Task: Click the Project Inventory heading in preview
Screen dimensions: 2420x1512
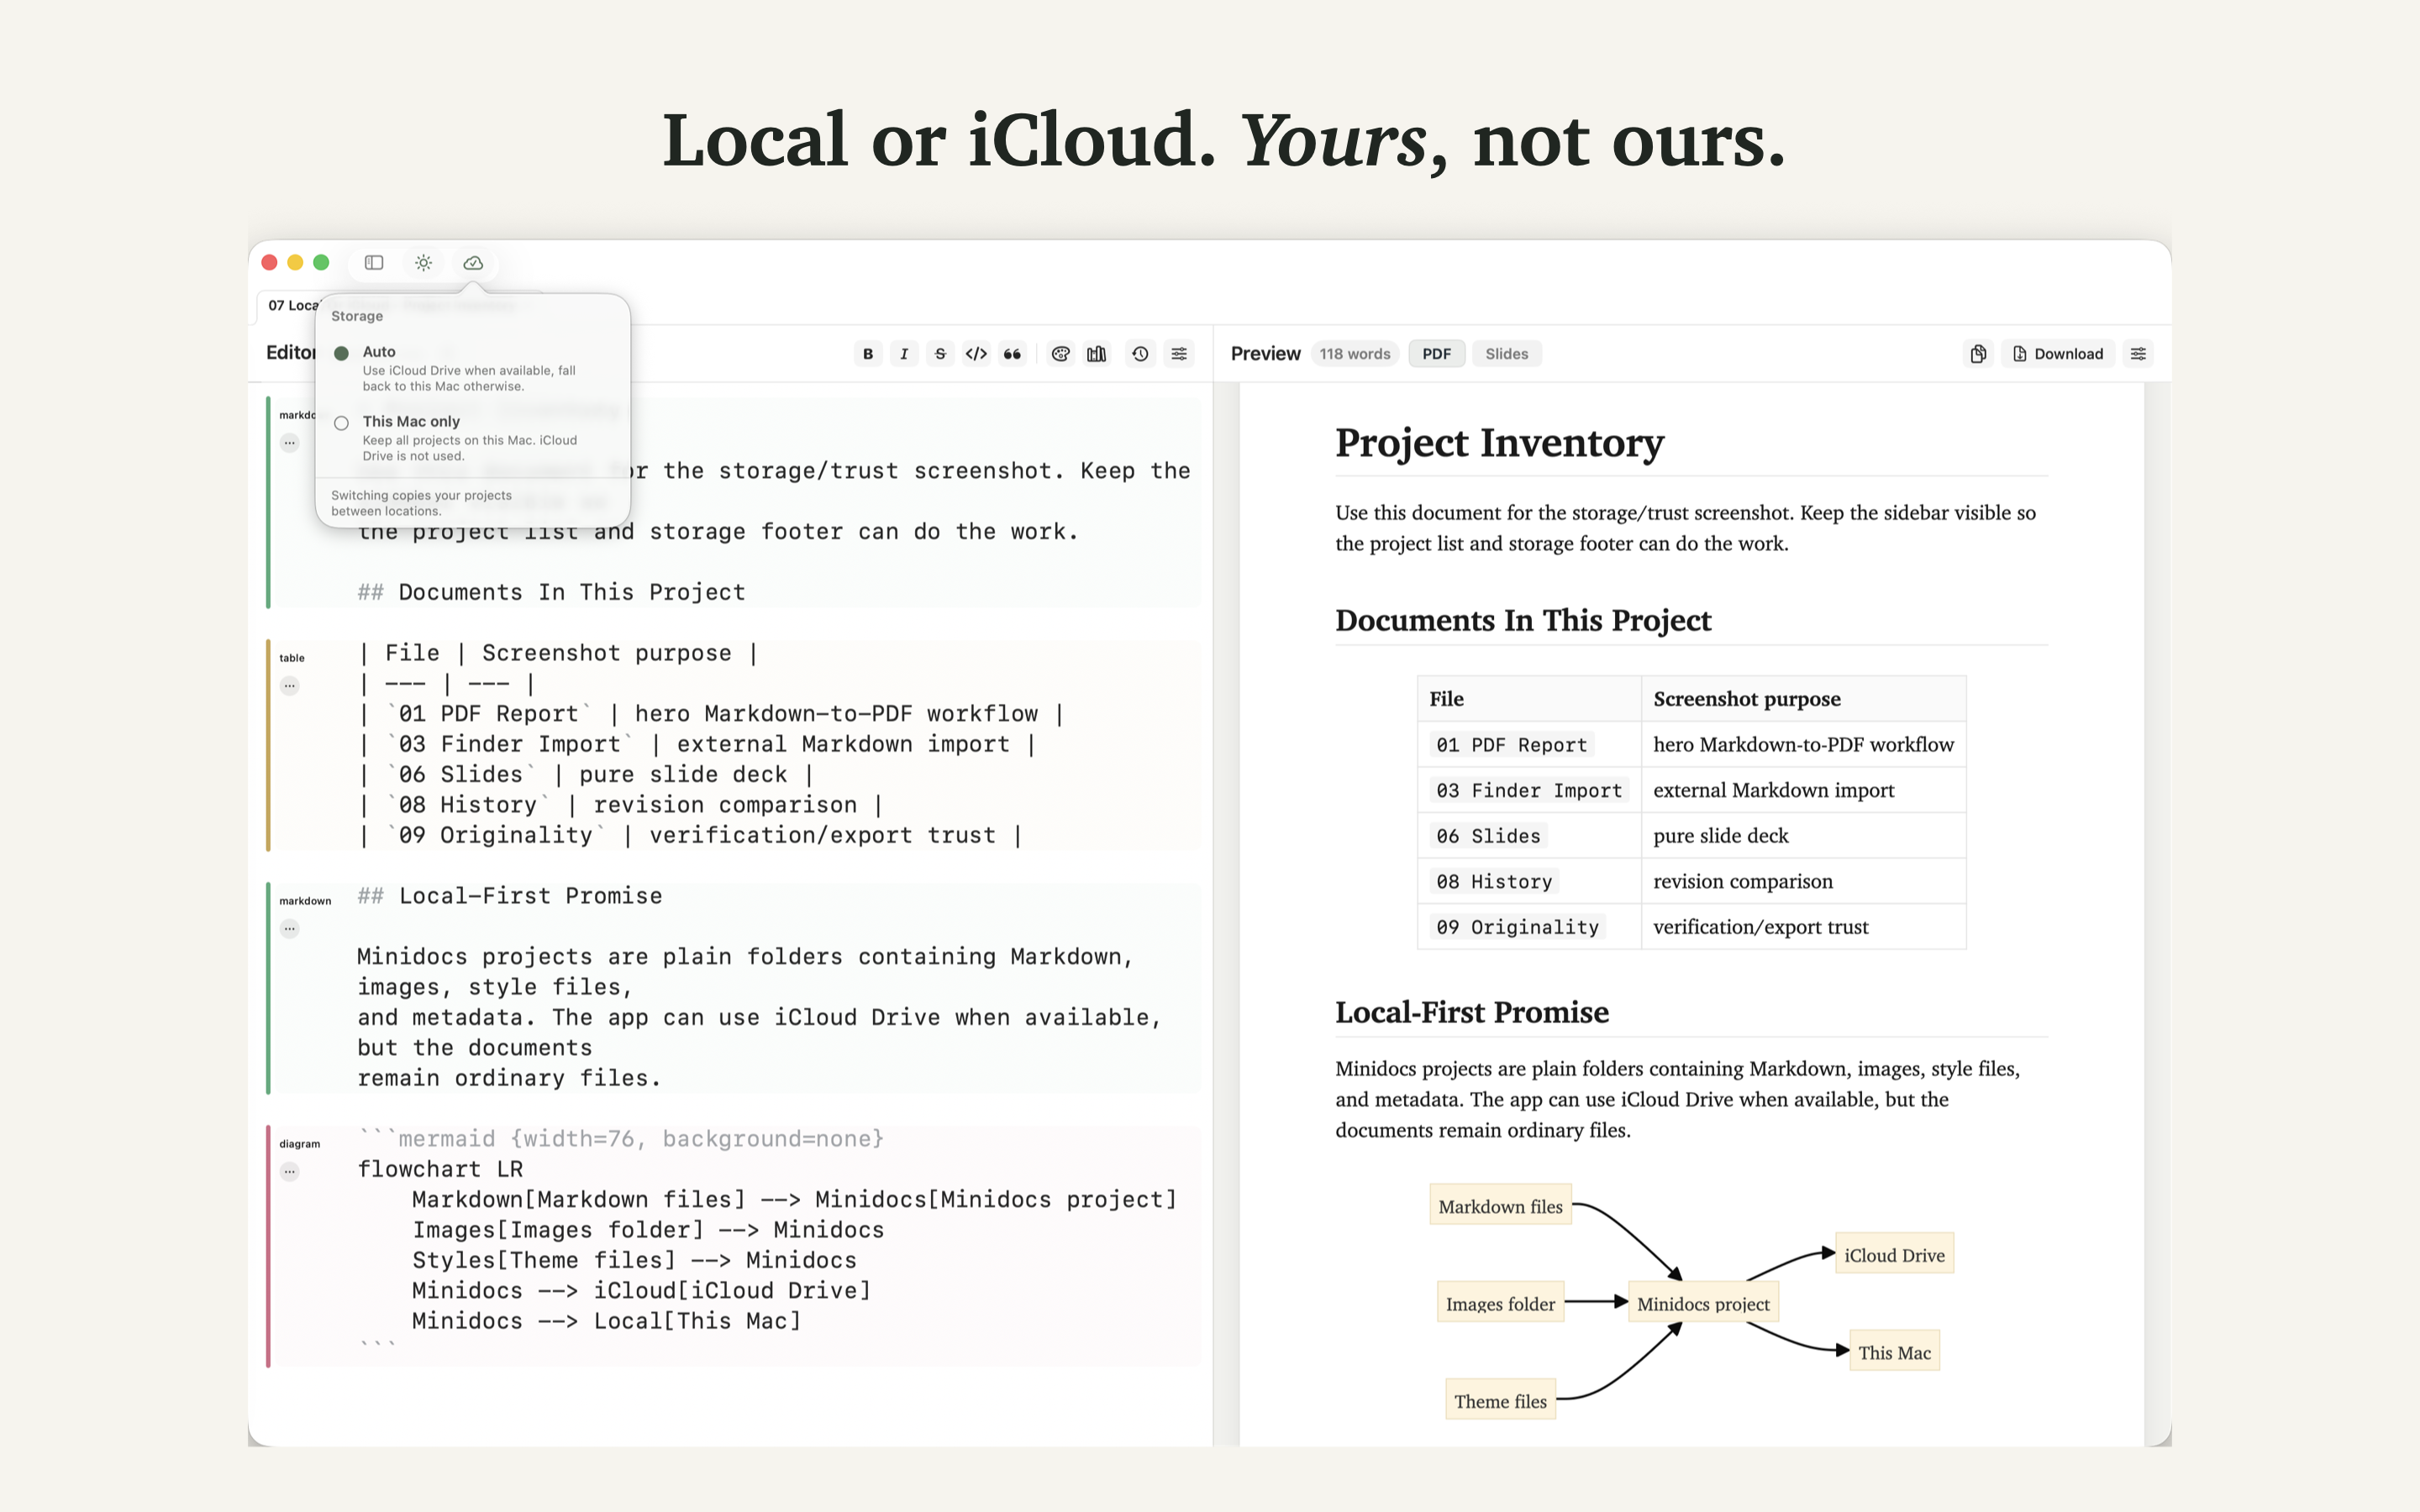Action: [x=1499, y=443]
